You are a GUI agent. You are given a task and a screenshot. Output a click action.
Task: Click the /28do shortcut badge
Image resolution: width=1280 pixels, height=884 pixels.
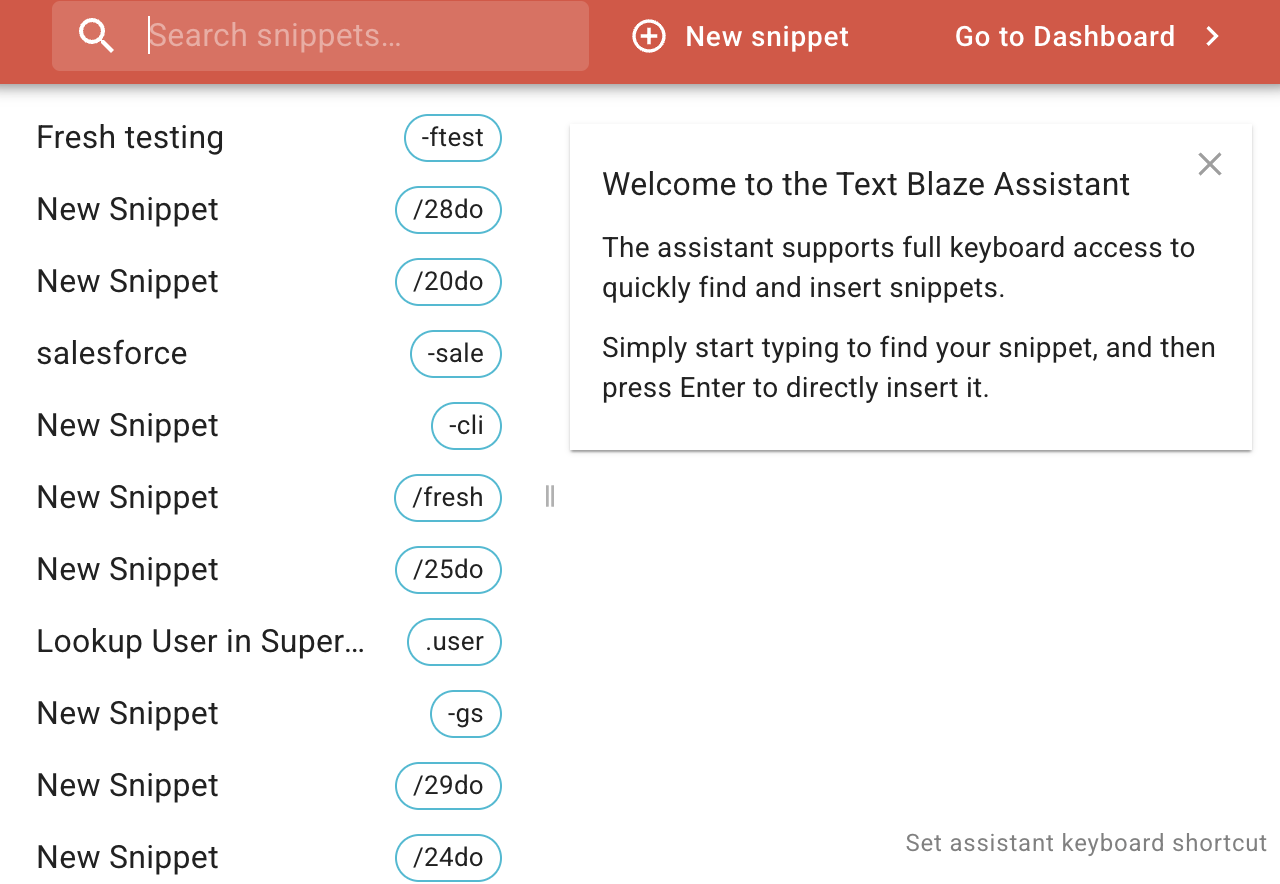point(448,210)
